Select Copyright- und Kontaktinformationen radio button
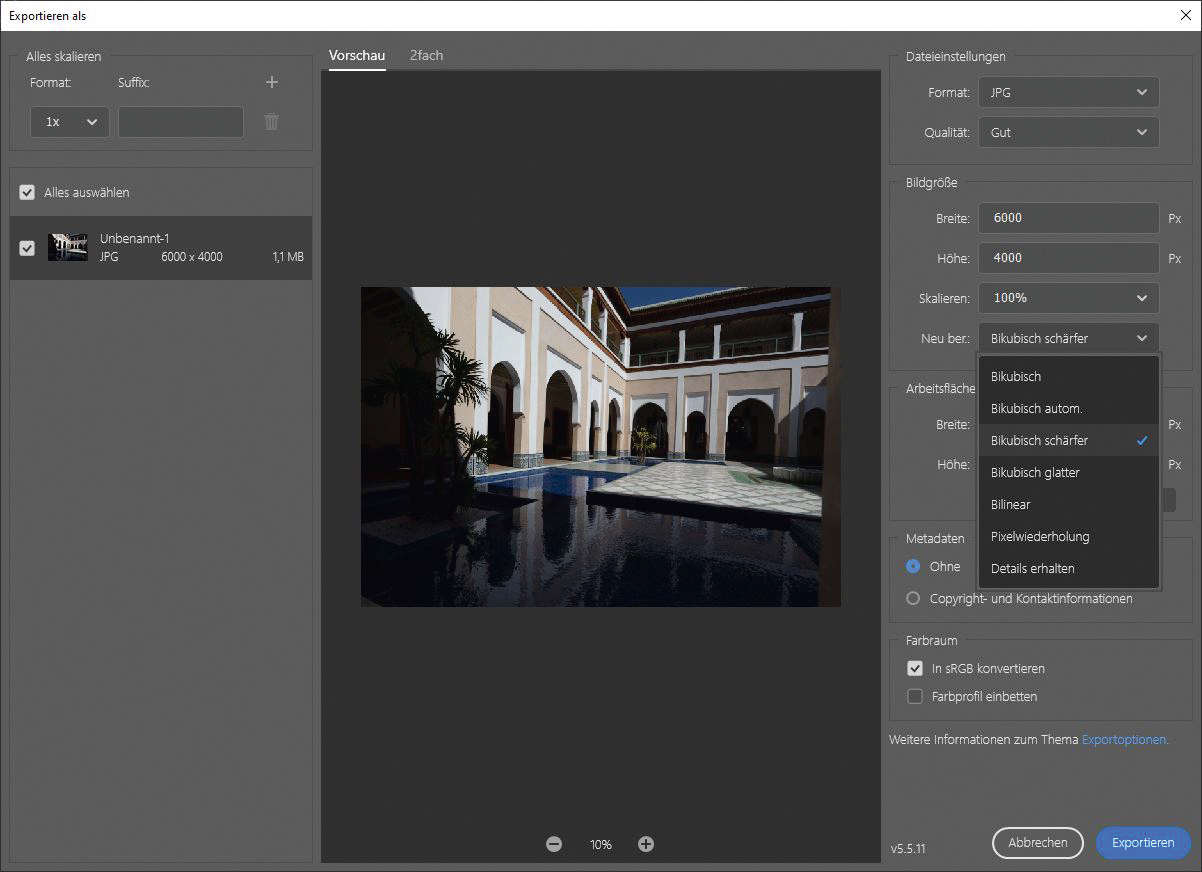 (x=913, y=598)
